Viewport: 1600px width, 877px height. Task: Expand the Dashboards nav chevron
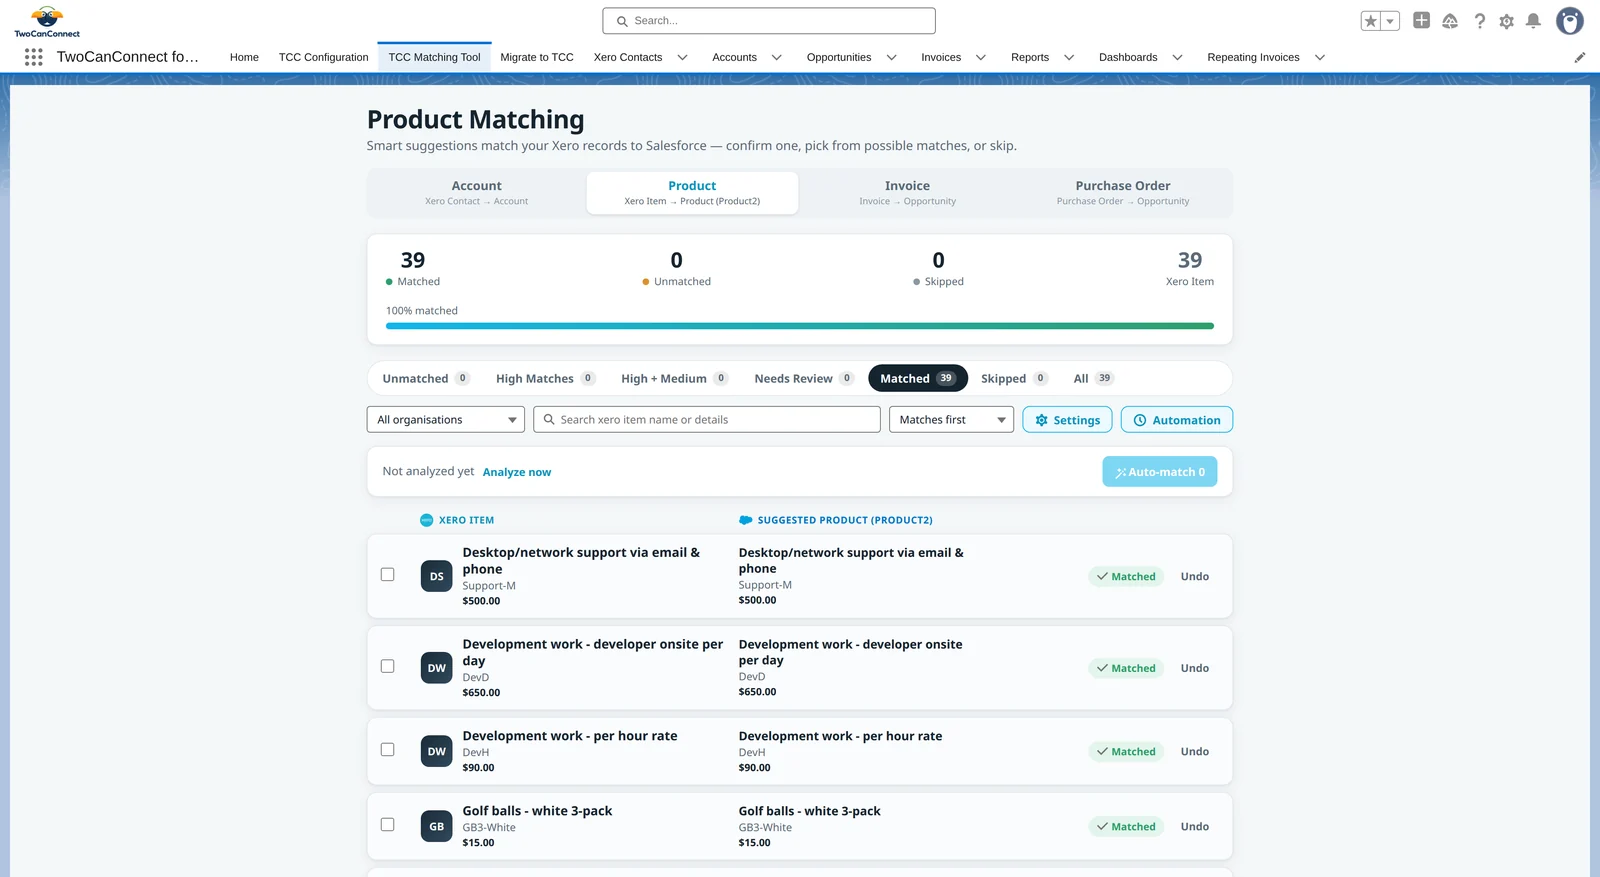[x=1177, y=57]
